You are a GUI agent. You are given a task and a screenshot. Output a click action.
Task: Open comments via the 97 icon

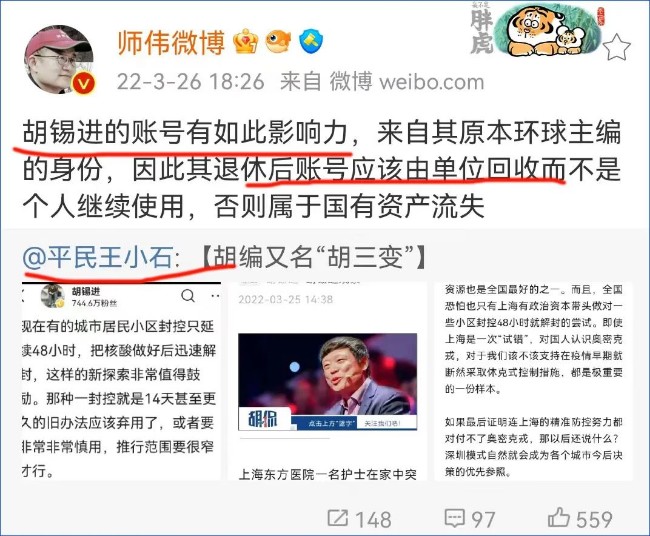[470, 519]
